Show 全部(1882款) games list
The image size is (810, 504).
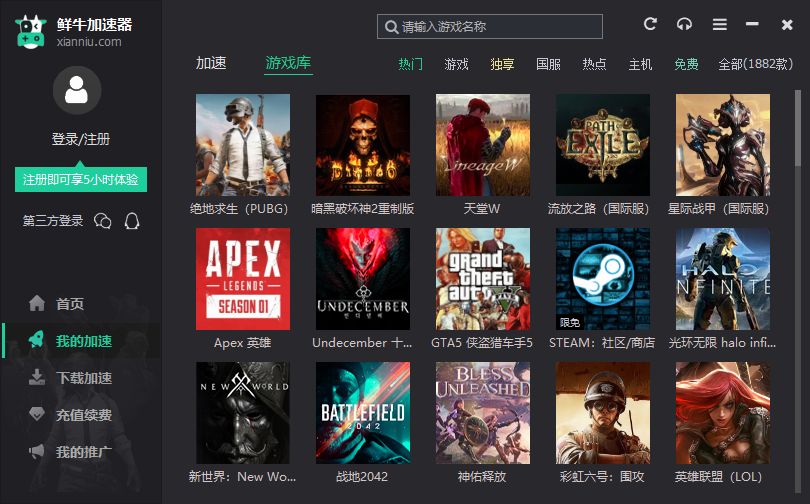[756, 64]
